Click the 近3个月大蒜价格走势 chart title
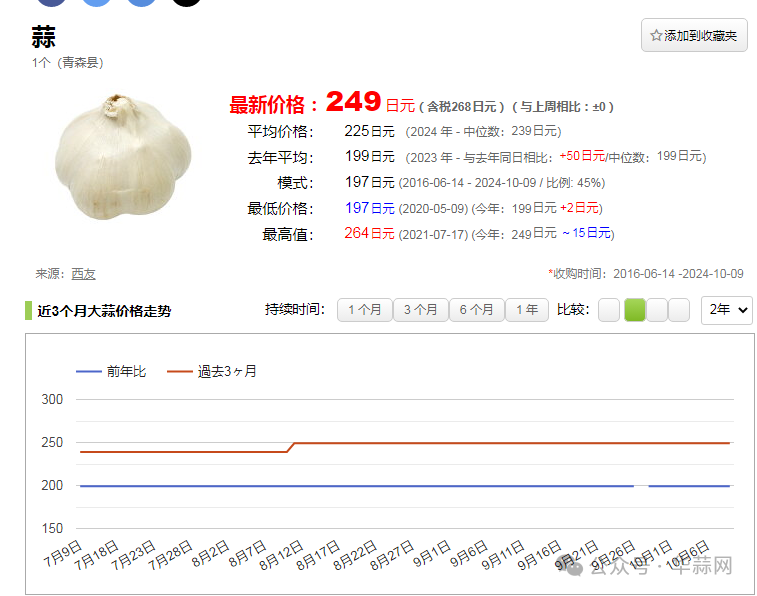This screenshot has height=596, width=757. (x=104, y=311)
